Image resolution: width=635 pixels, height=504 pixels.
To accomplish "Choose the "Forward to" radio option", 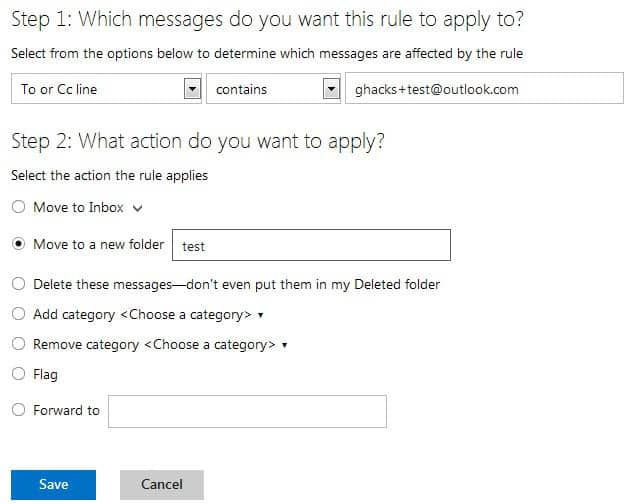I will click(18, 410).
